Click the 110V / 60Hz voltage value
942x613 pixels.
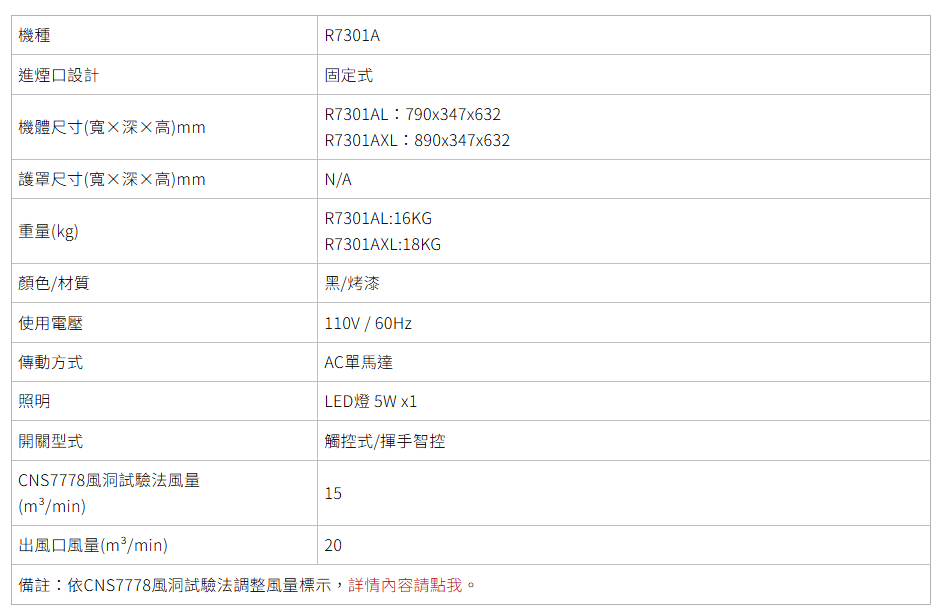pos(368,324)
